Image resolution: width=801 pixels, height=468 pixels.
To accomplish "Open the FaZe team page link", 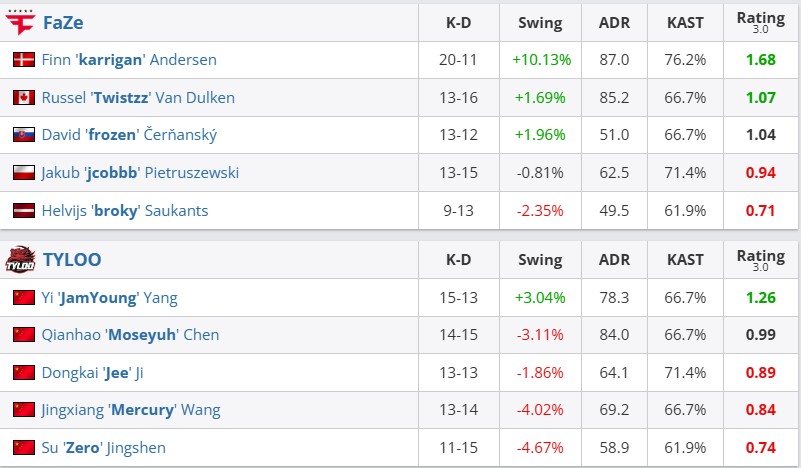I will pos(64,22).
